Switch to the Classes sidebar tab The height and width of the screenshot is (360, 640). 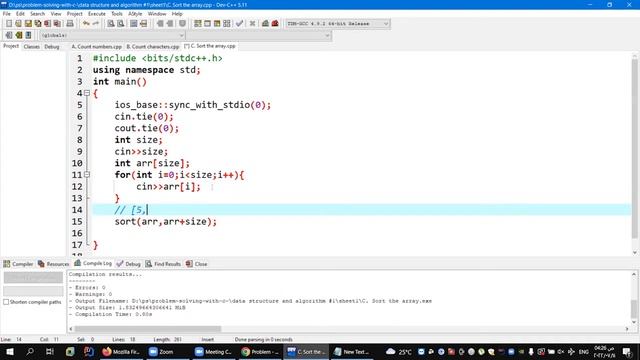tap(31, 47)
